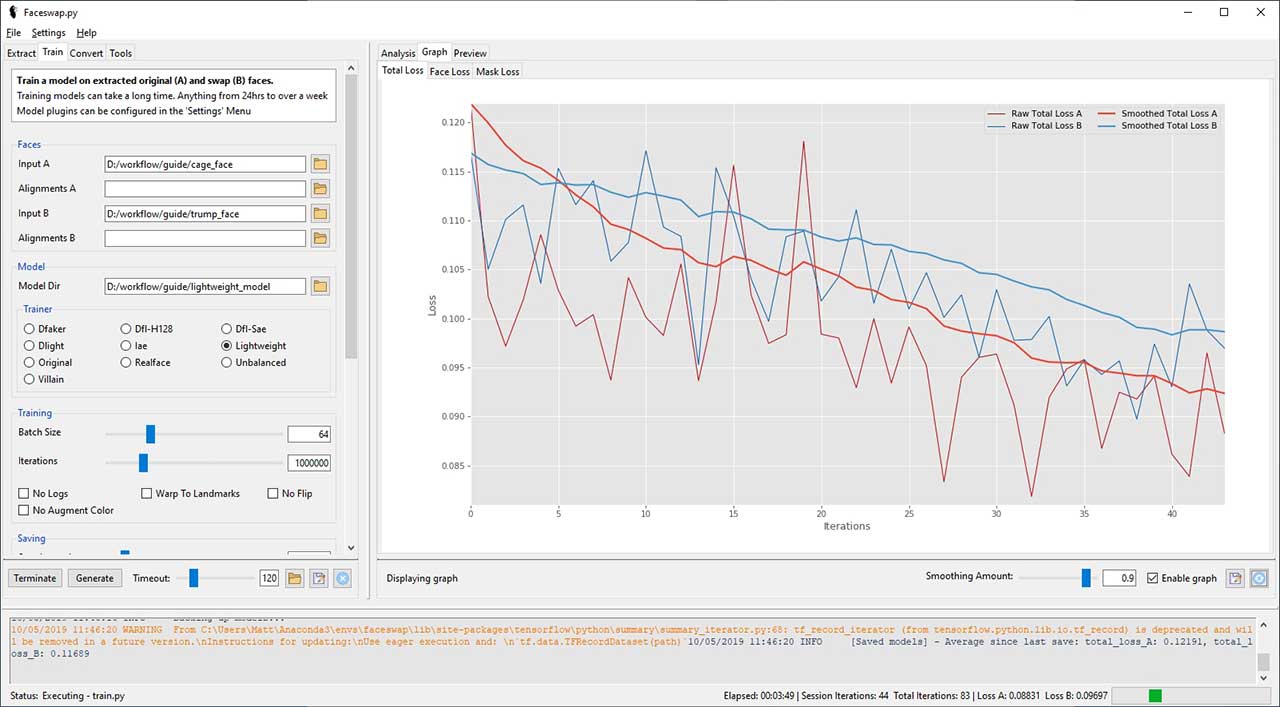Viewport: 1280px width, 707px height.
Task: Click round icon right of graph save
Action: tap(1259, 578)
